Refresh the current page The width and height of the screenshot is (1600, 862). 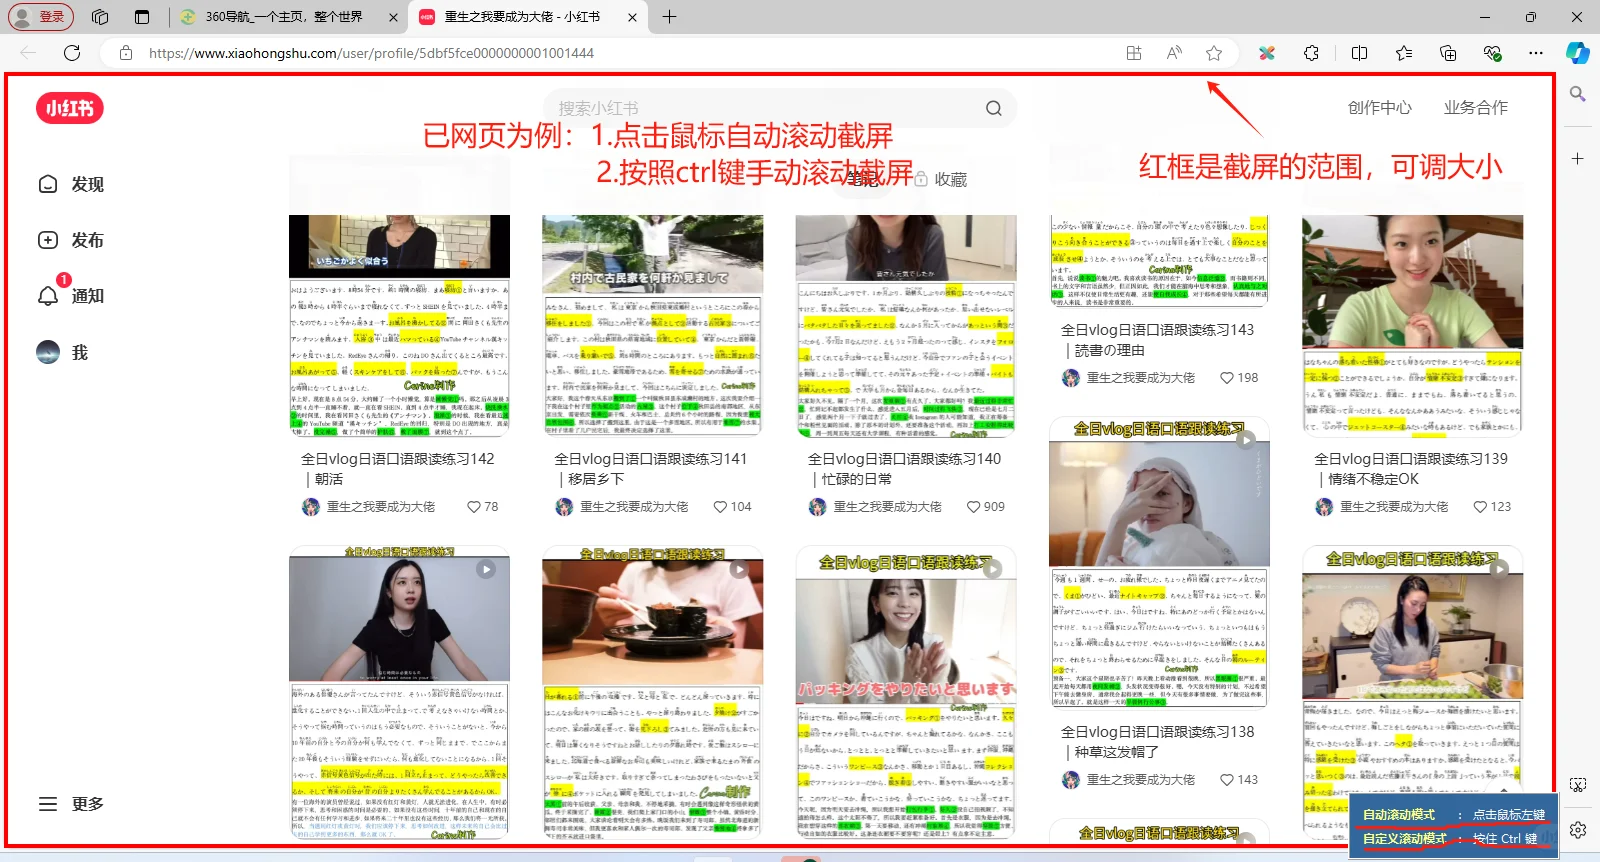[x=72, y=53]
